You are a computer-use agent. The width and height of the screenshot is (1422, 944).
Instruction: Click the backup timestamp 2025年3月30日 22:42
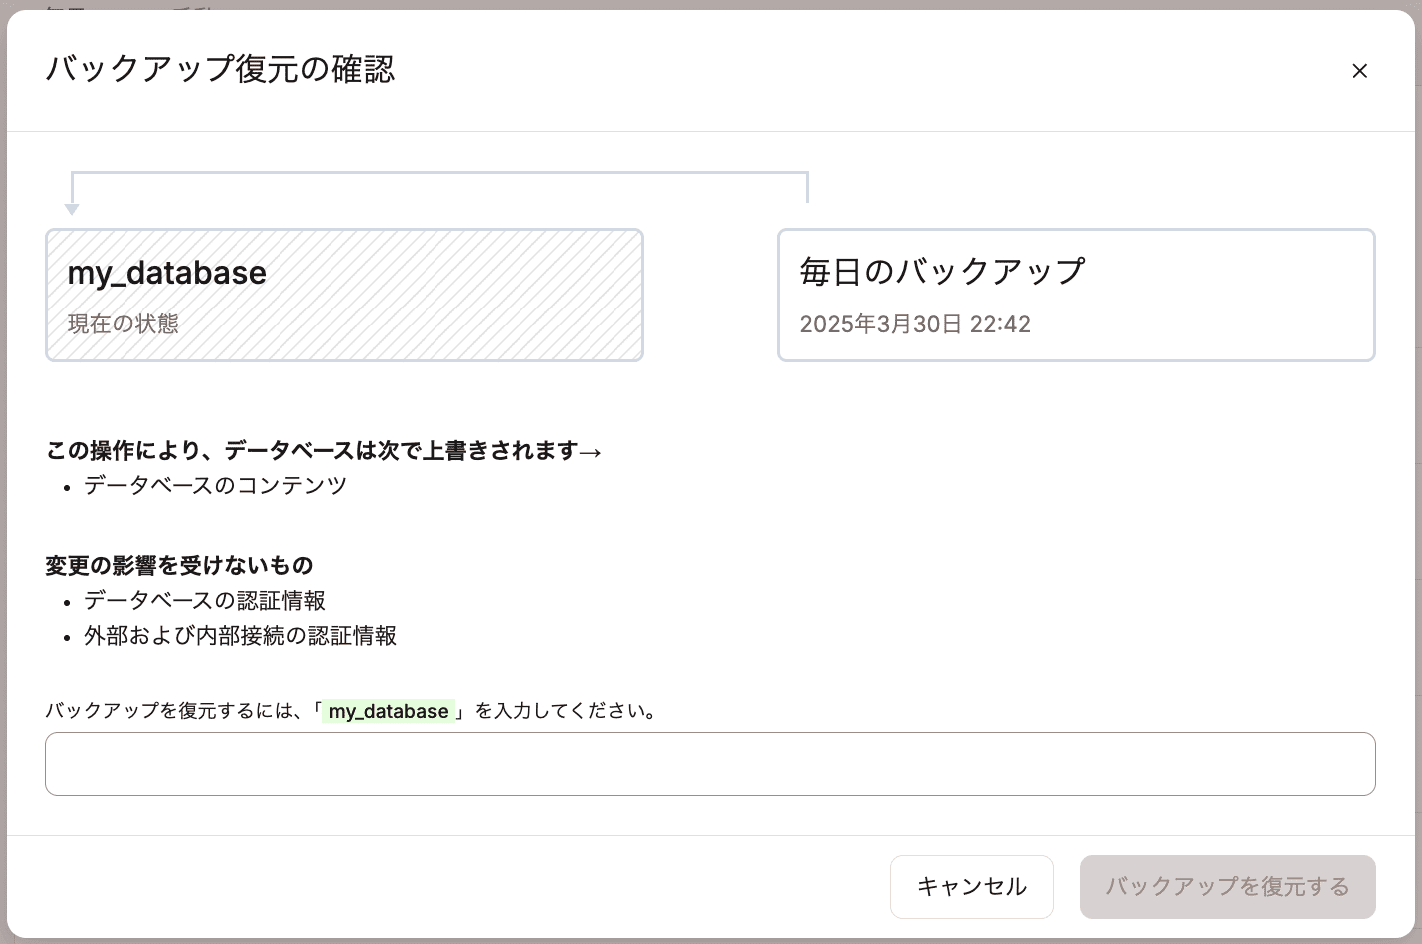[x=915, y=324]
